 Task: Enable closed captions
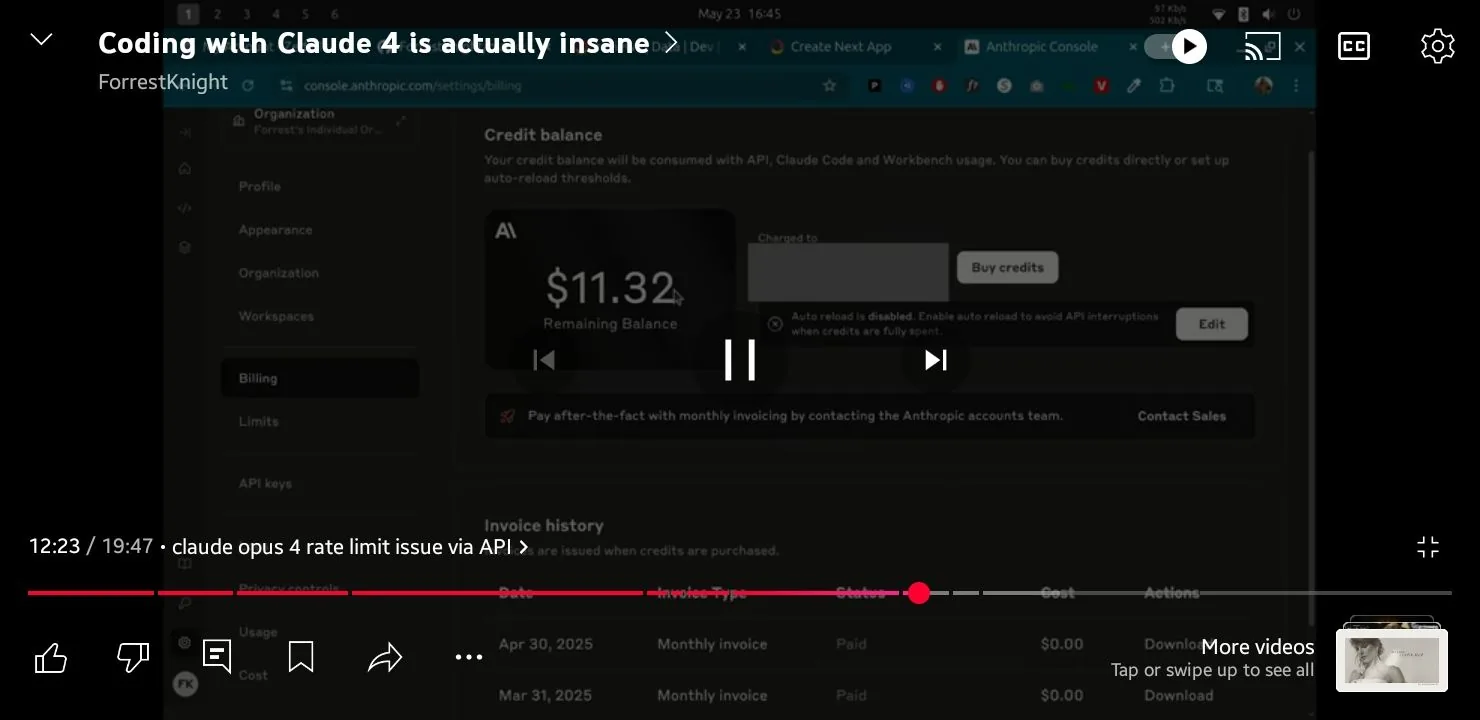point(1353,46)
